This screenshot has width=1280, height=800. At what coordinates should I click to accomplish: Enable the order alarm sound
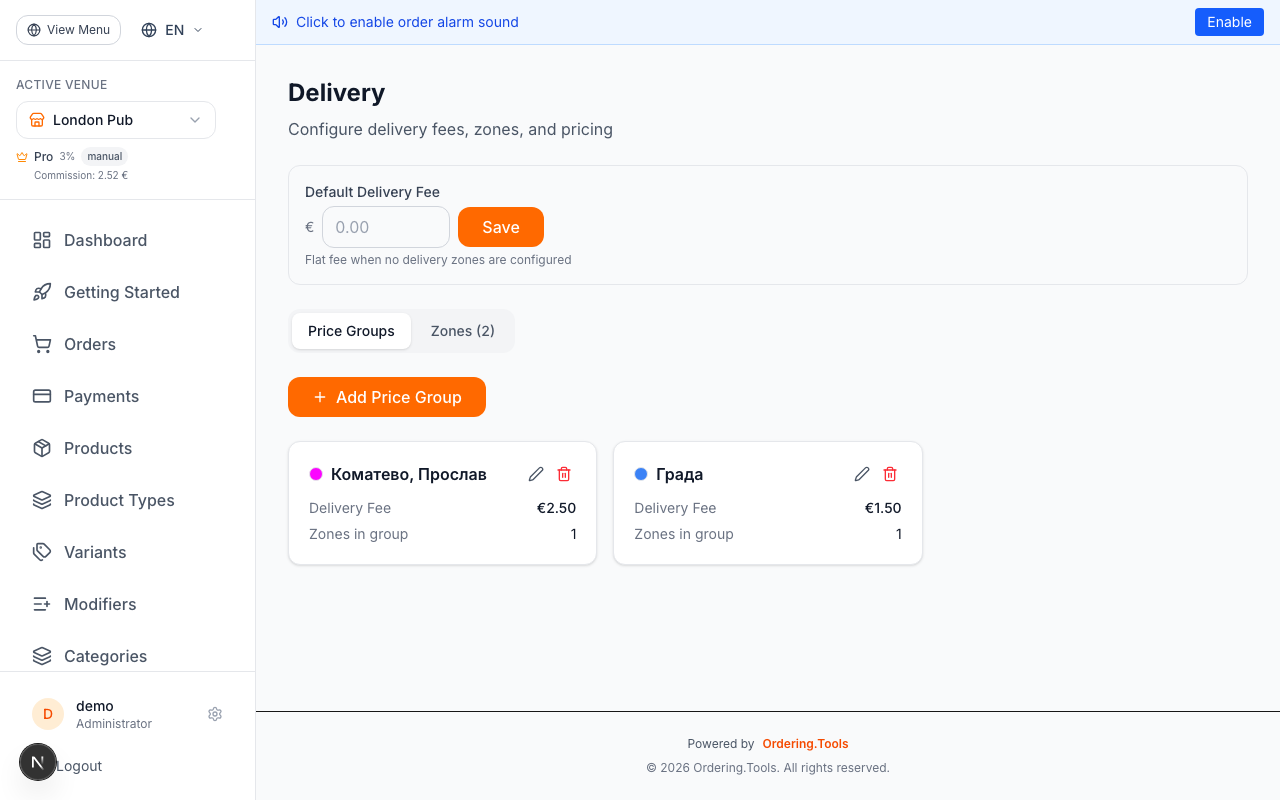tap(1229, 21)
